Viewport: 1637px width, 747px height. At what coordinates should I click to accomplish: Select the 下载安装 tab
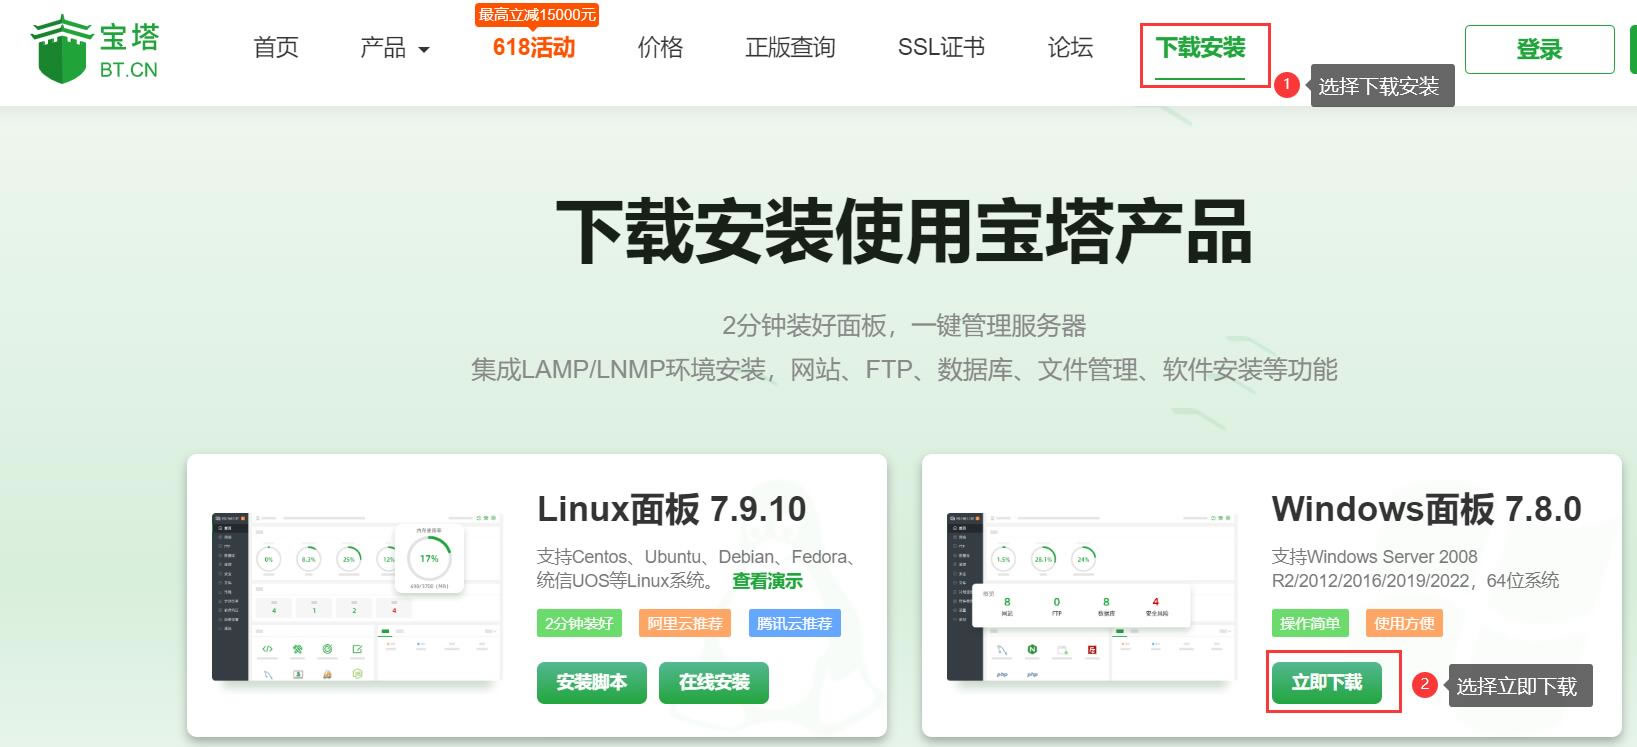click(1200, 48)
